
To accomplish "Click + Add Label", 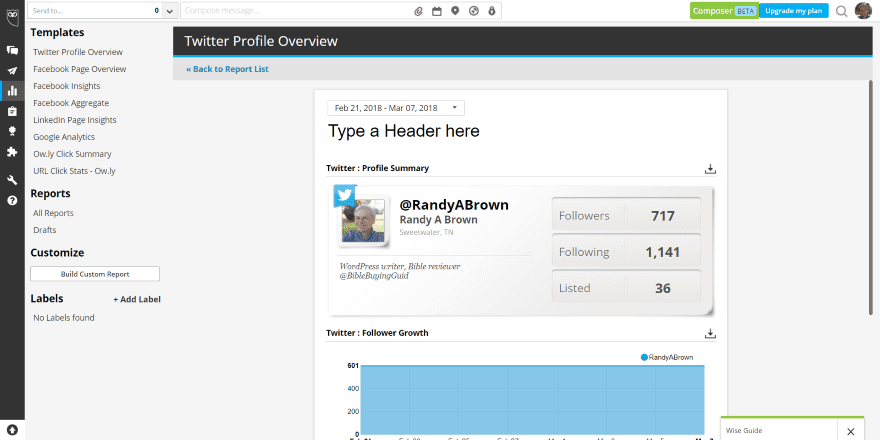I will point(137,299).
